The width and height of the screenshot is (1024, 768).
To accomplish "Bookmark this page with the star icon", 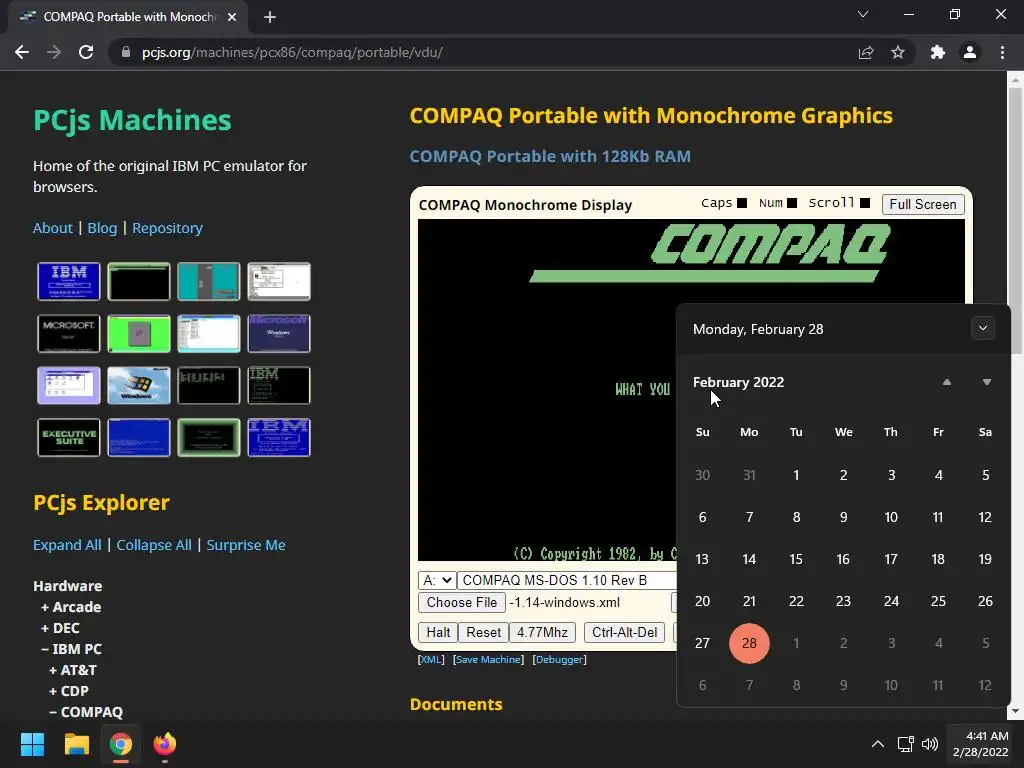I will pyautogui.click(x=898, y=52).
